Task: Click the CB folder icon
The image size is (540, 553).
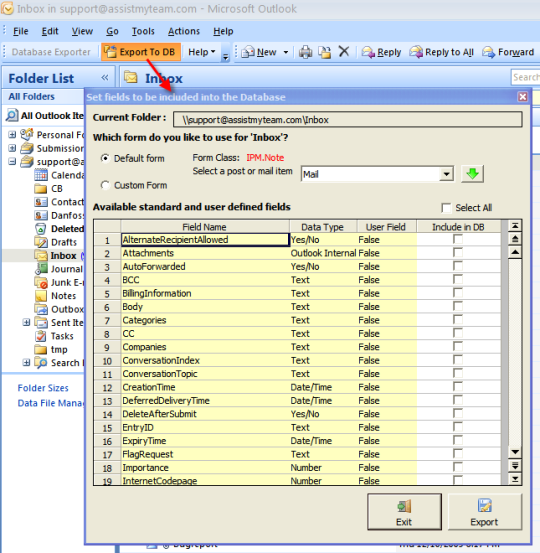Action: 41,189
